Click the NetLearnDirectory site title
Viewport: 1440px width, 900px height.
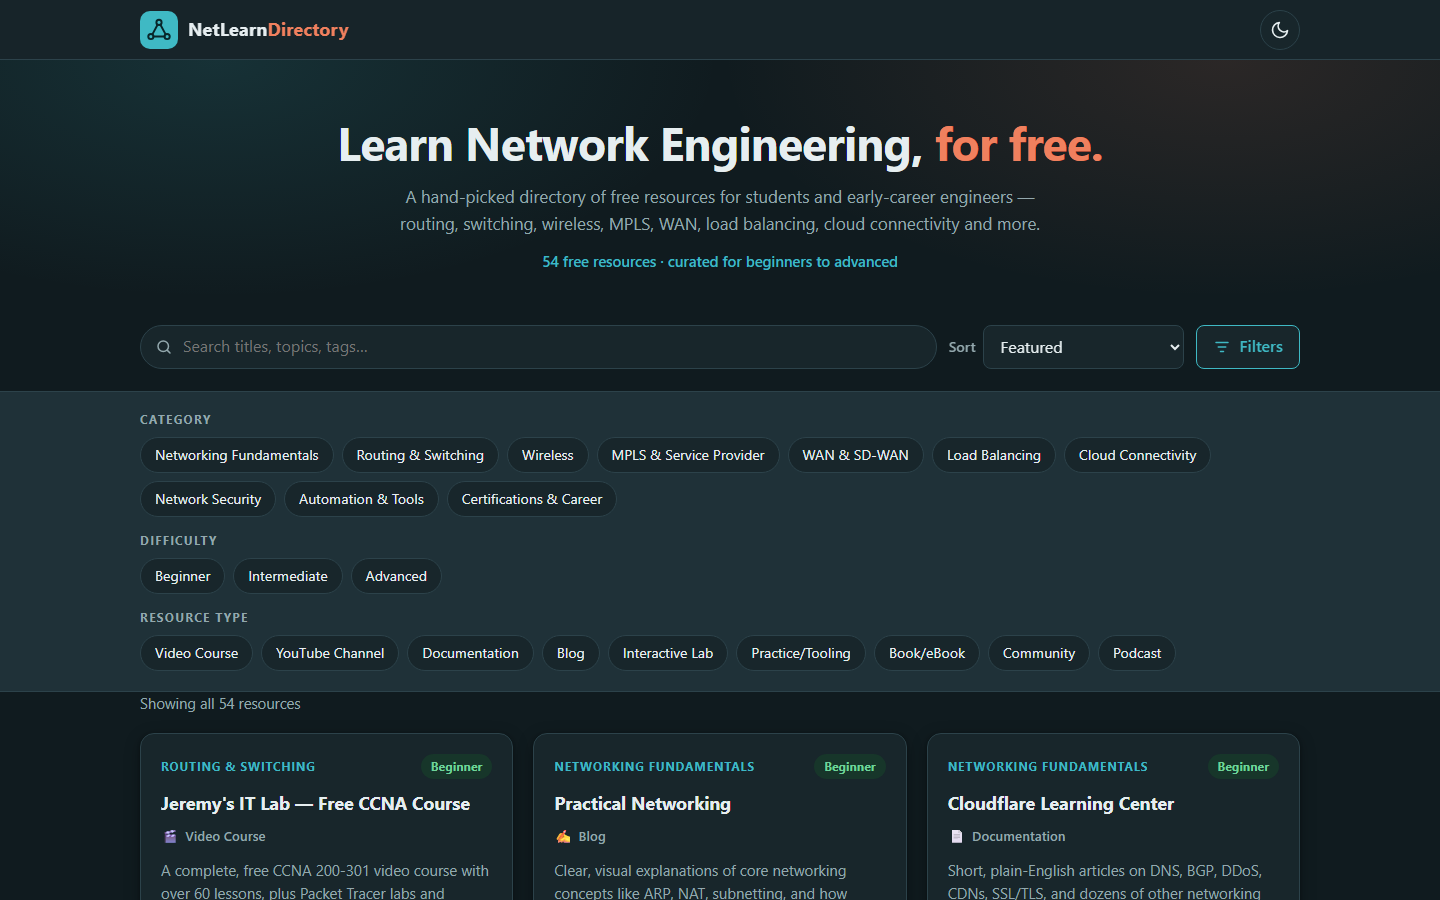pyautogui.click(x=268, y=30)
